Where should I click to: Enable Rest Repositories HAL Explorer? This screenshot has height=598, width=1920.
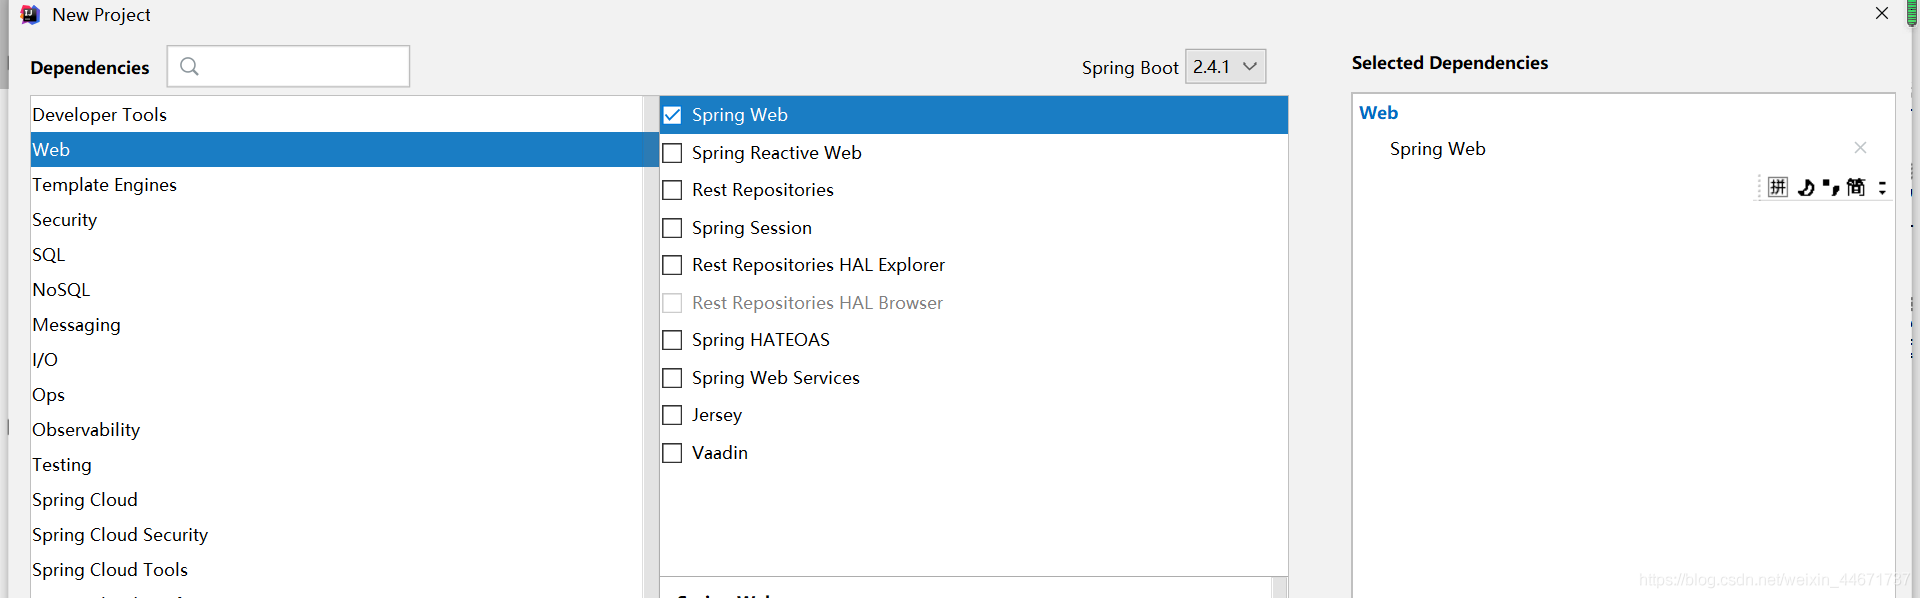click(672, 265)
